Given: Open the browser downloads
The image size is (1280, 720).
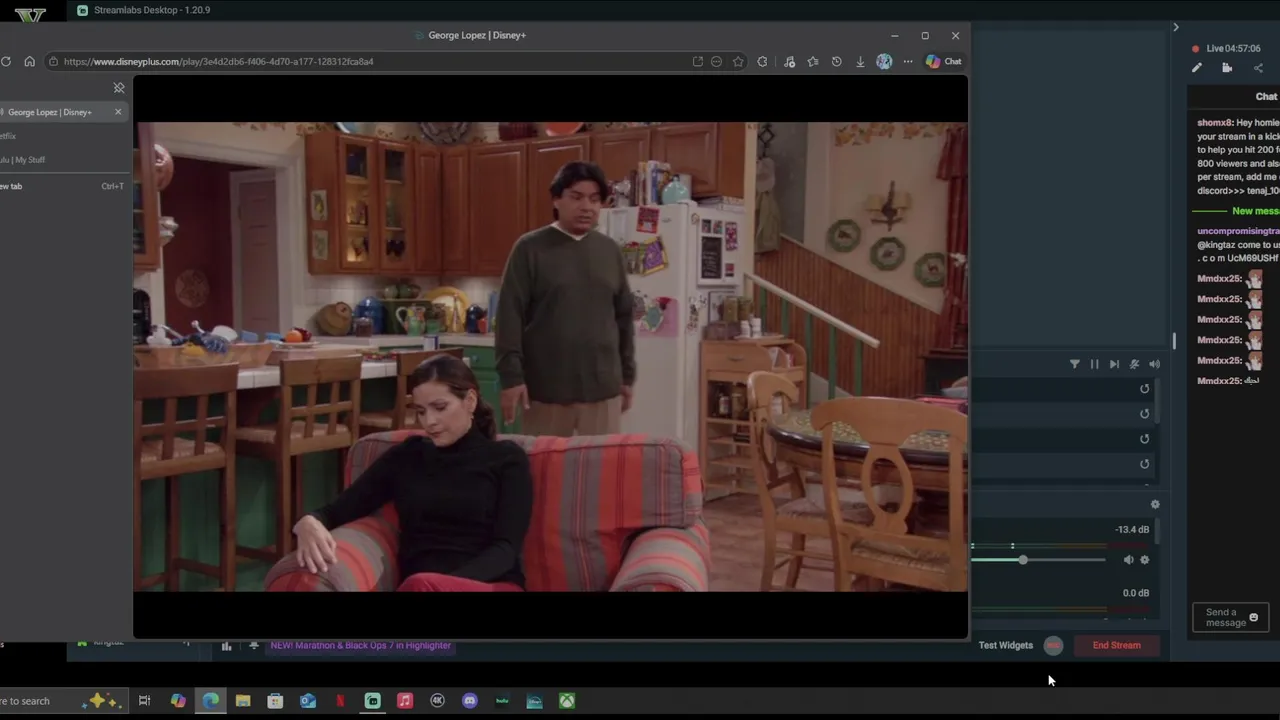Looking at the screenshot, I should click(x=860, y=61).
